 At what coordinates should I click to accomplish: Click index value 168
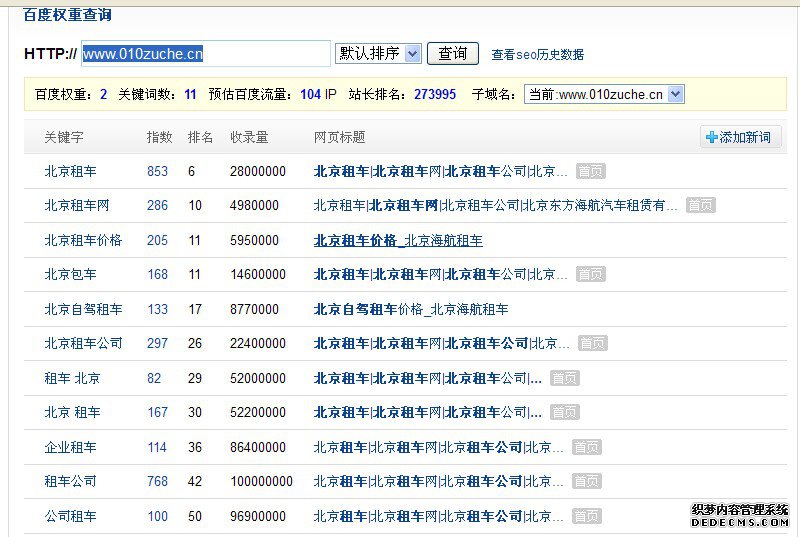click(157, 274)
